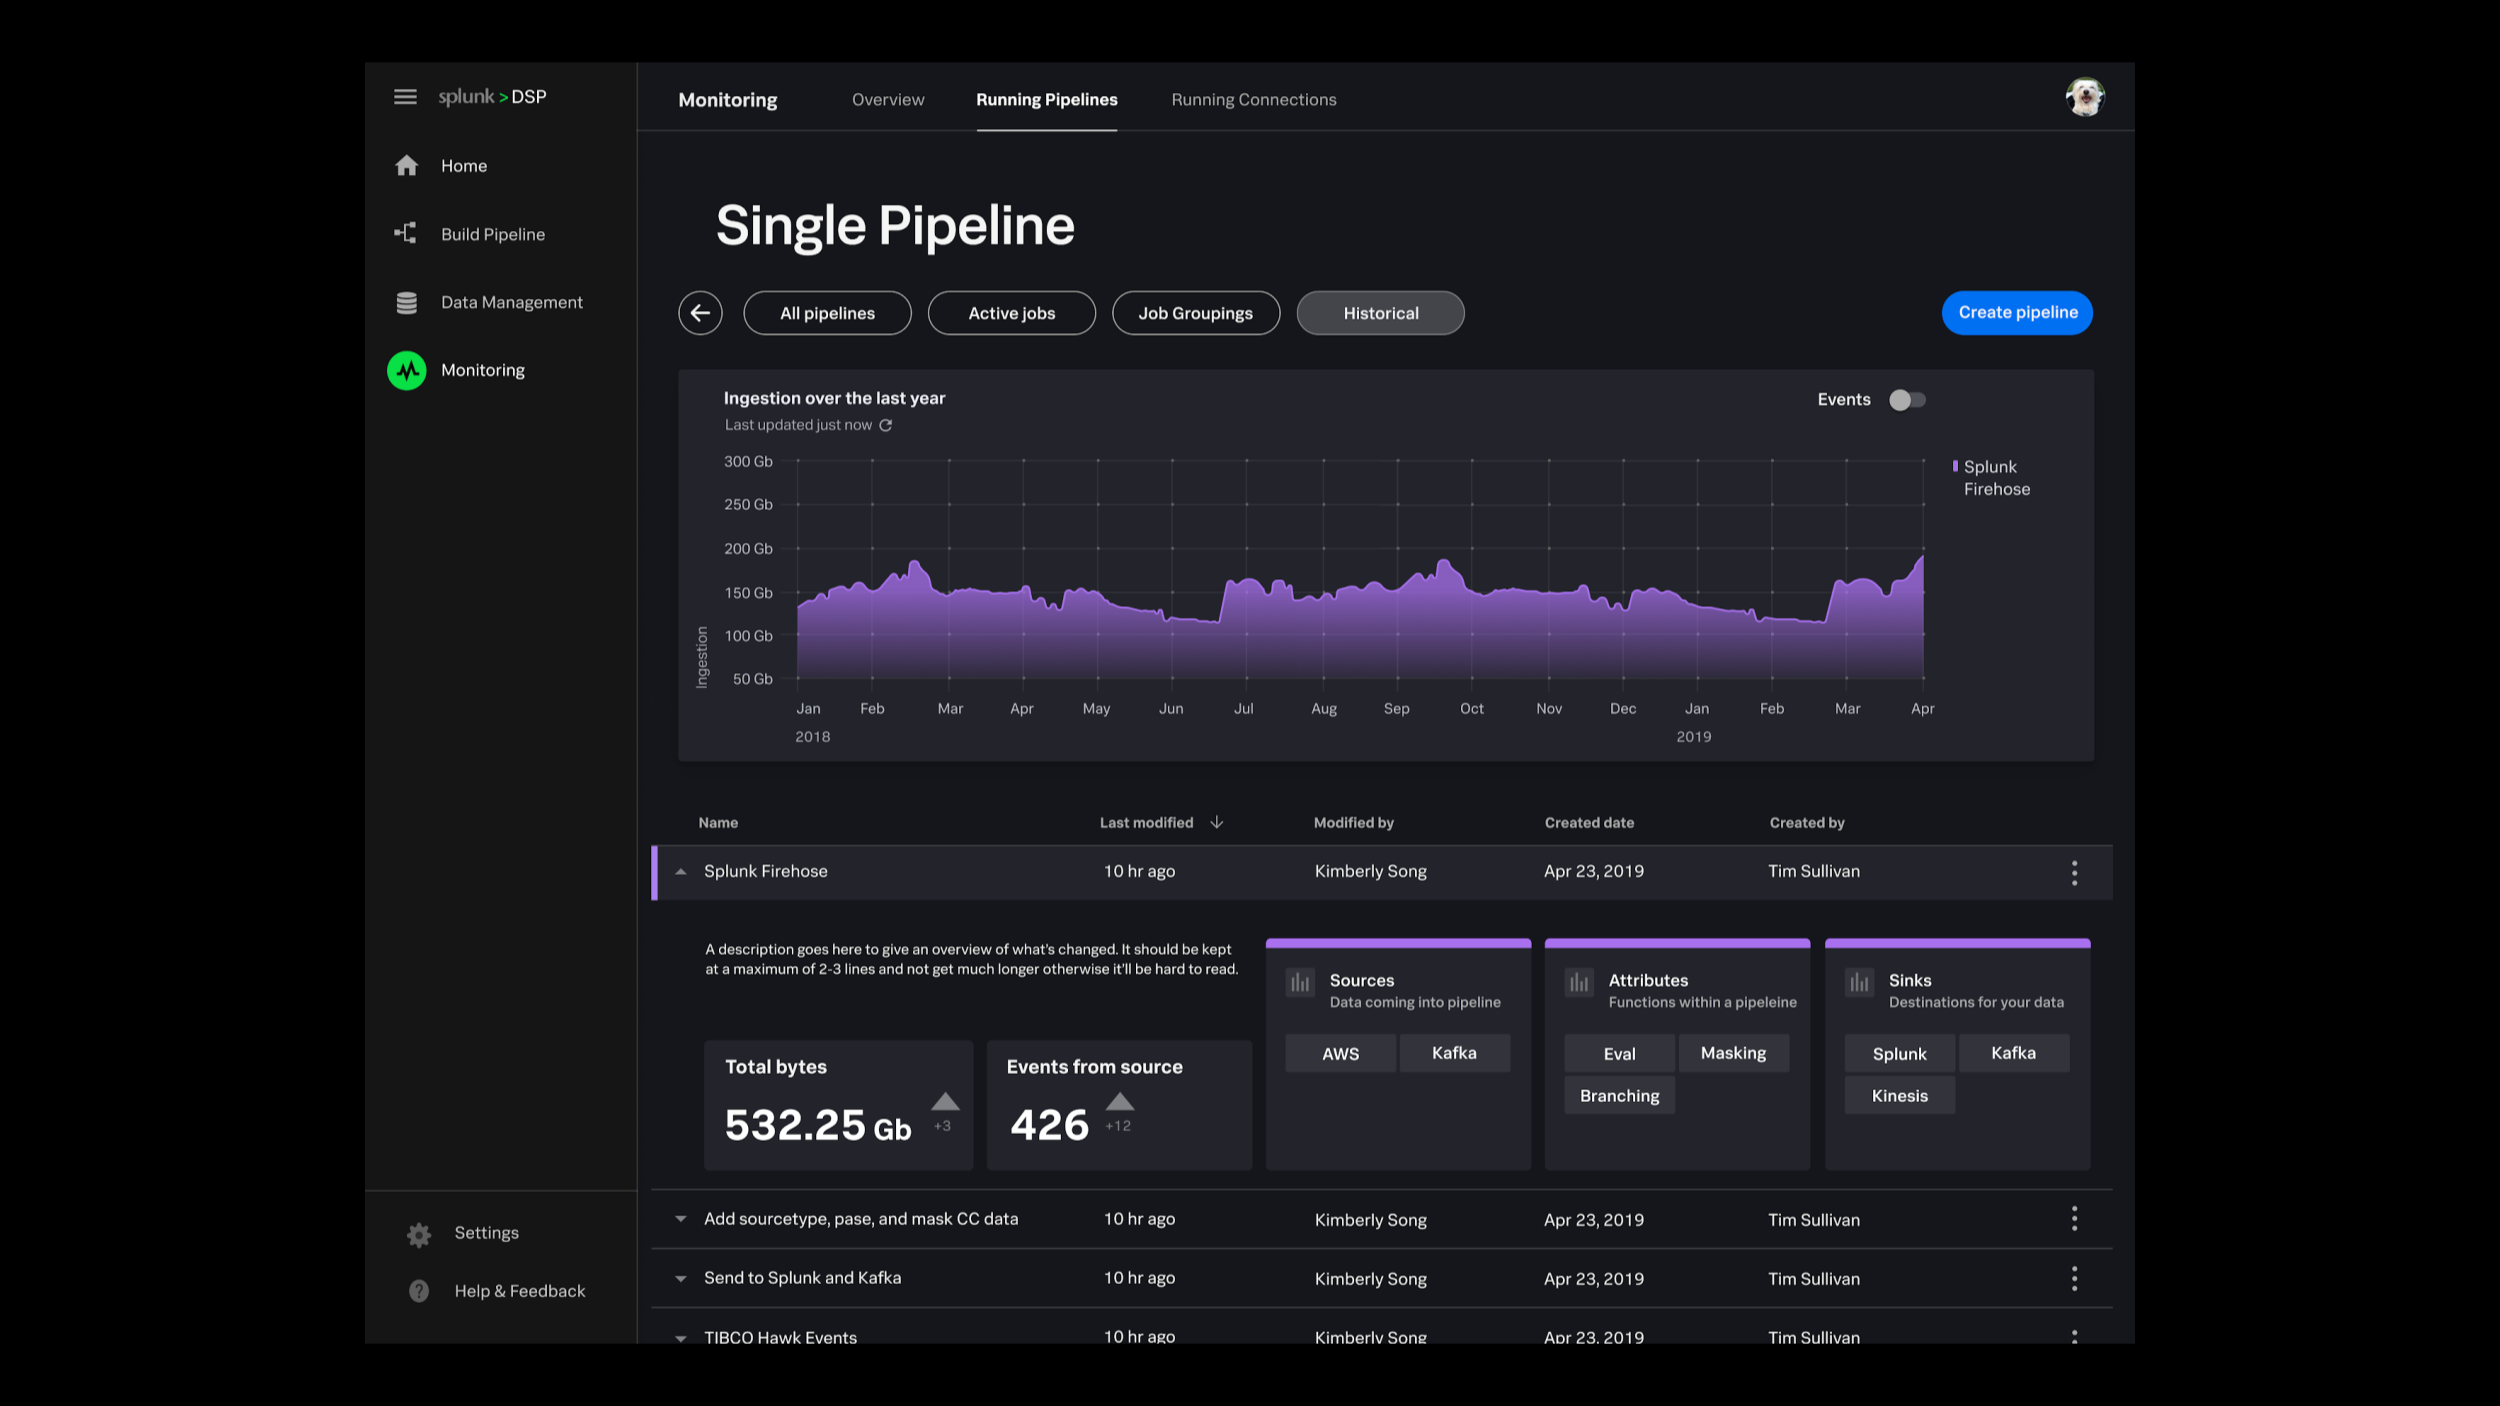Screen dimensions: 2500x1406
Task: Toggle the Events switch
Action: point(1907,400)
